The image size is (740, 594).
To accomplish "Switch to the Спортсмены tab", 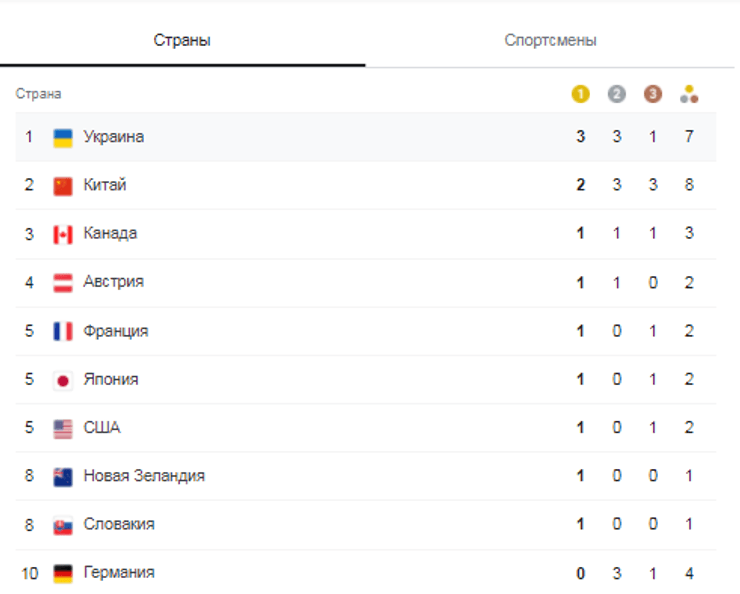I will click(551, 41).
